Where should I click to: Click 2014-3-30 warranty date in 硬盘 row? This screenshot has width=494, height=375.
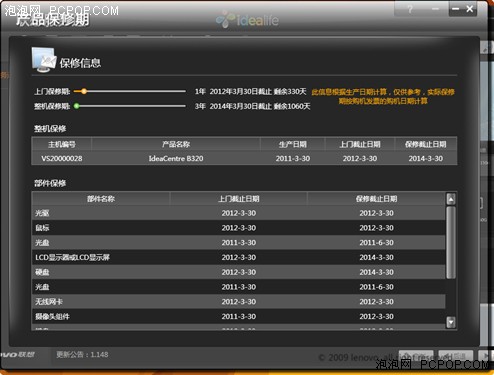click(376, 272)
